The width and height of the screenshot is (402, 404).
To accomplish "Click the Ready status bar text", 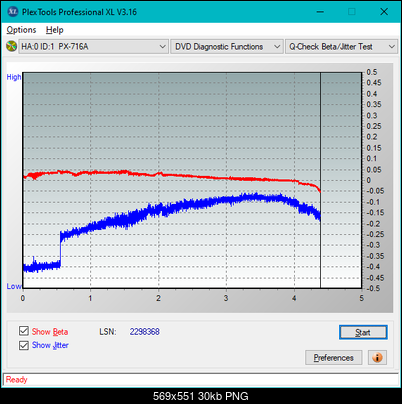I will [17, 380].
